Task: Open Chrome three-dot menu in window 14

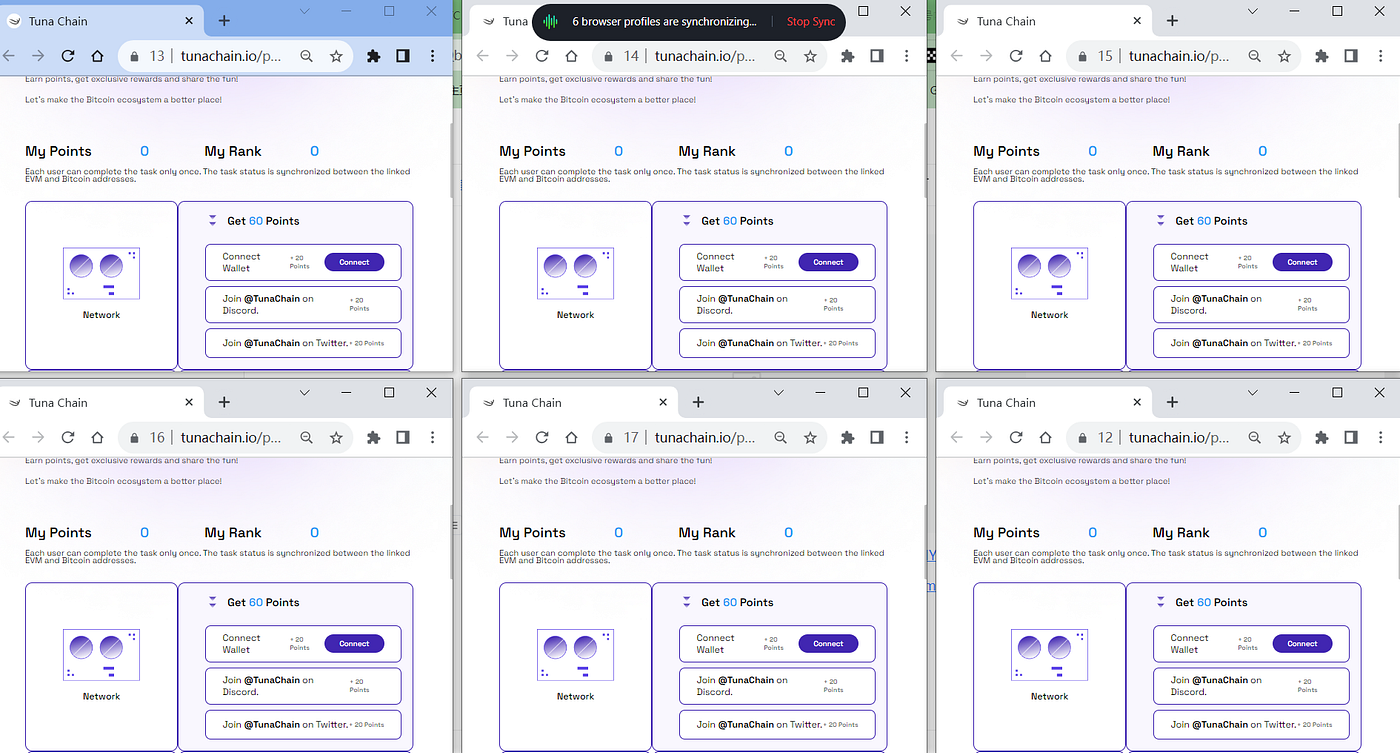Action: 906,56
